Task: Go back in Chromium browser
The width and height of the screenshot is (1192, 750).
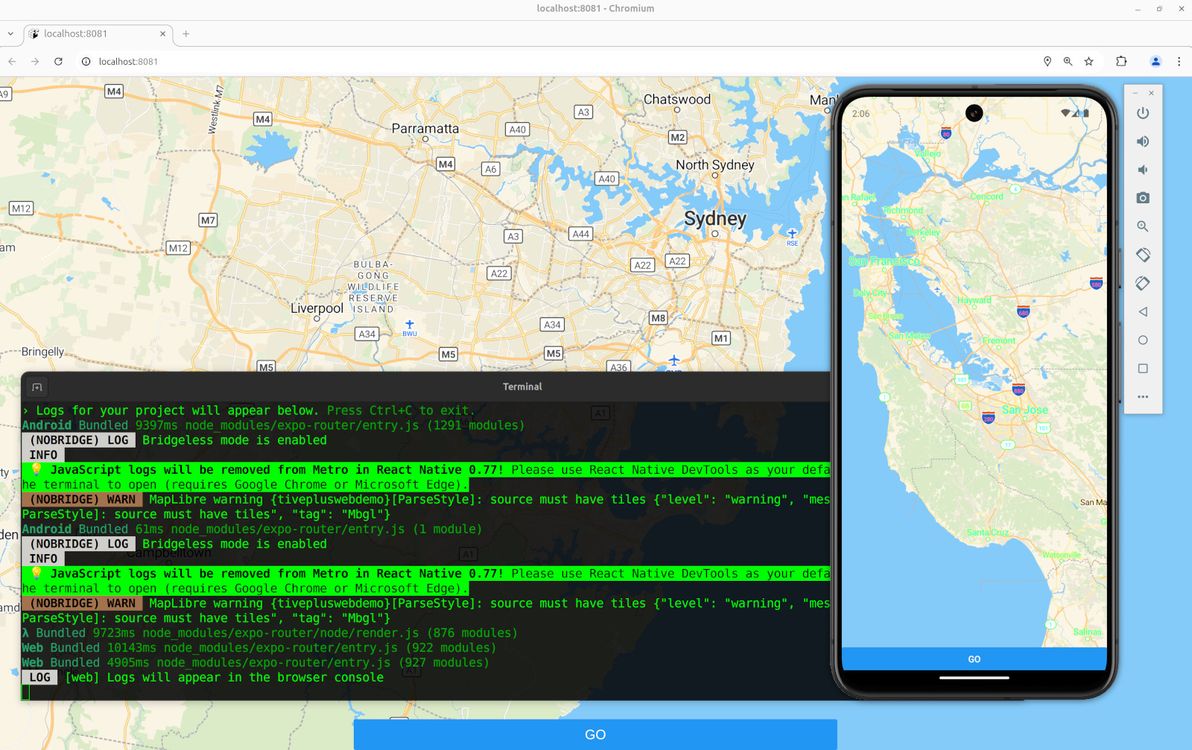Action: tap(12, 62)
